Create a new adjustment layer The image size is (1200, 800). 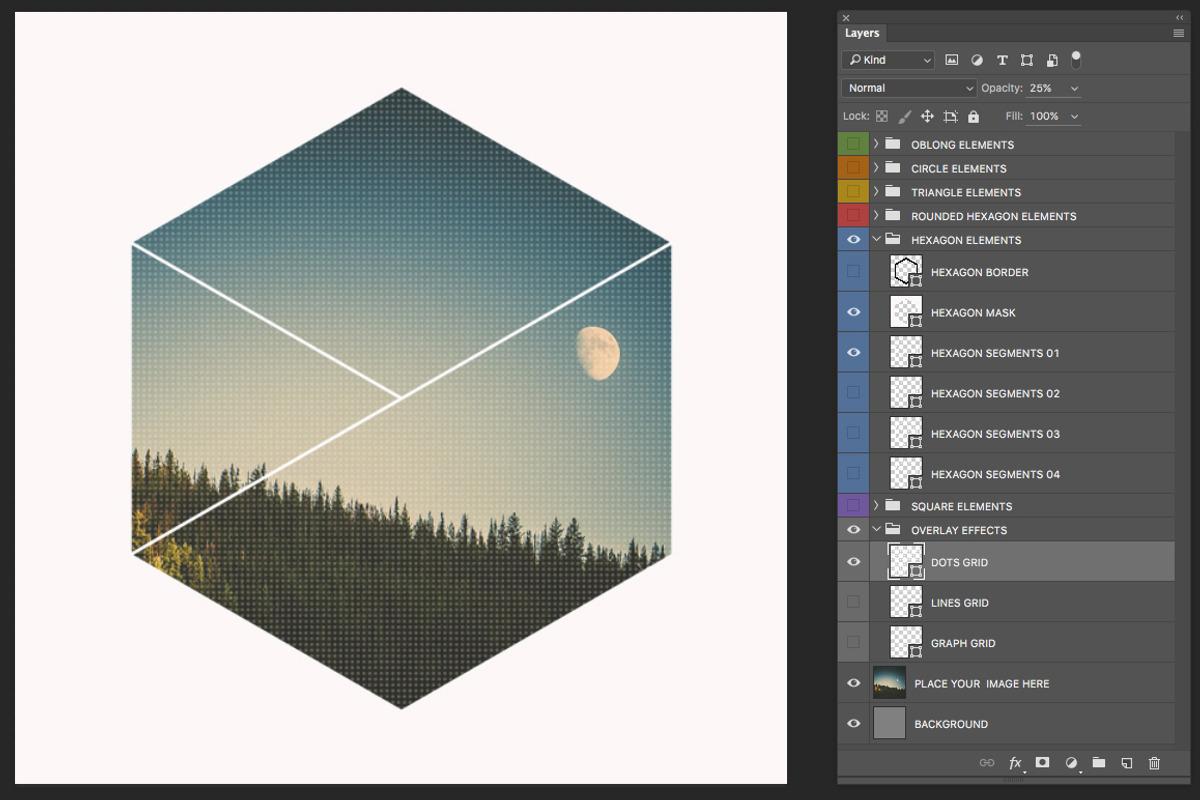[x=1070, y=762]
